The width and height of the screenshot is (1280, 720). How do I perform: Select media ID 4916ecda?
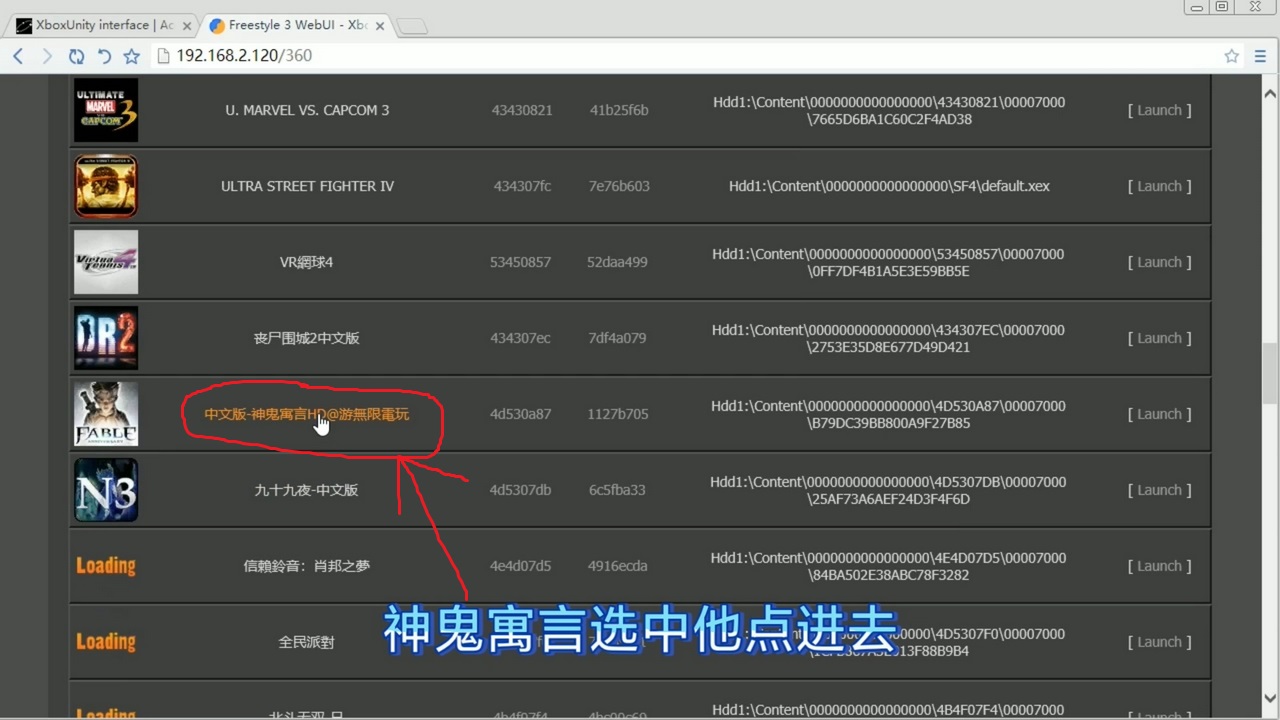(x=617, y=566)
